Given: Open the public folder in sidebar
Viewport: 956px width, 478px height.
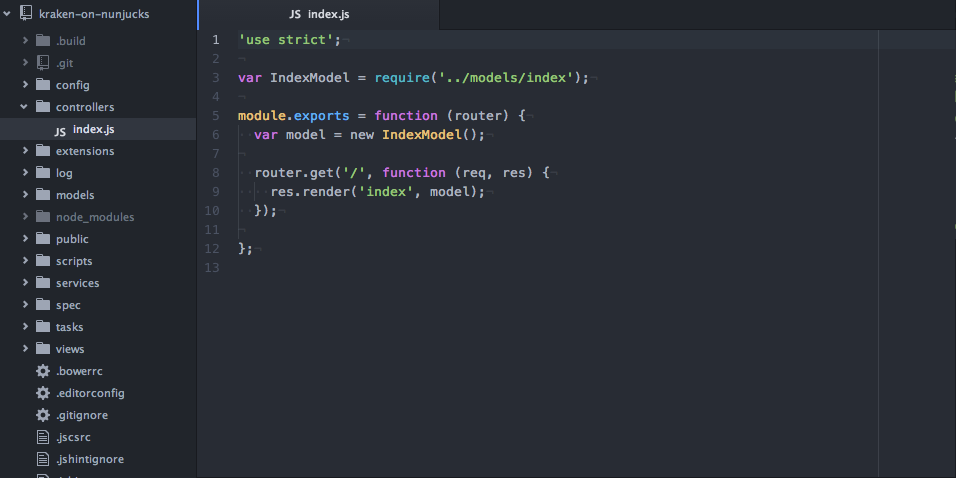Looking at the screenshot, I should click(72, 239).
